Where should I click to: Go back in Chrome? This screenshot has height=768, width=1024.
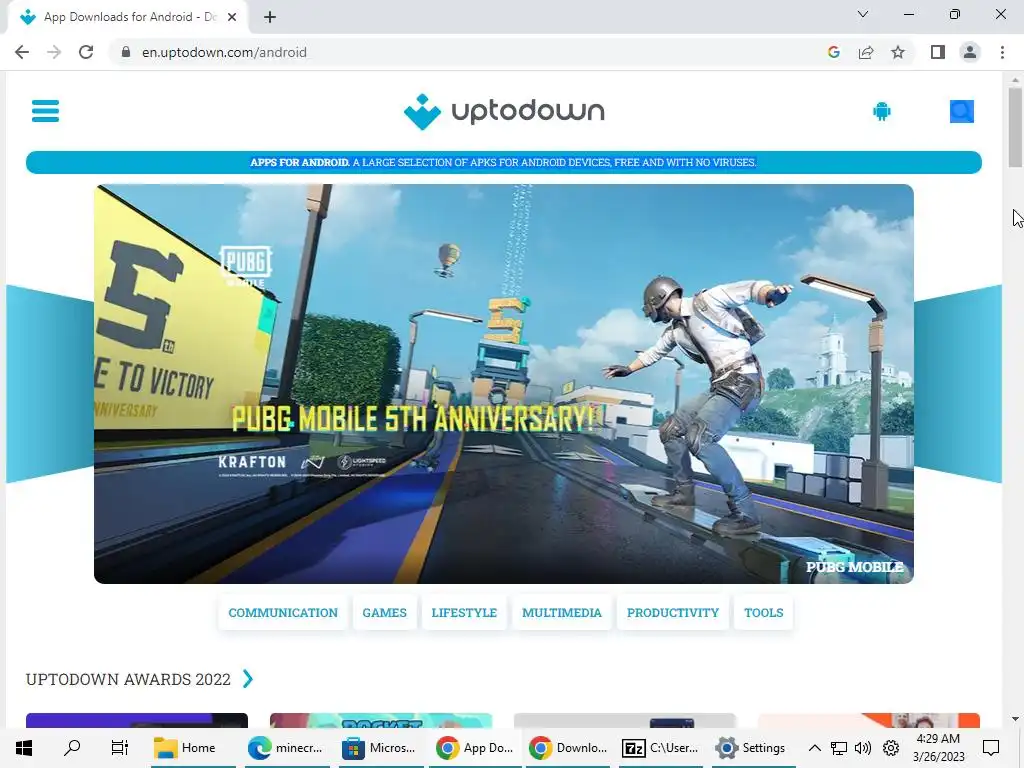coord(22,52)
